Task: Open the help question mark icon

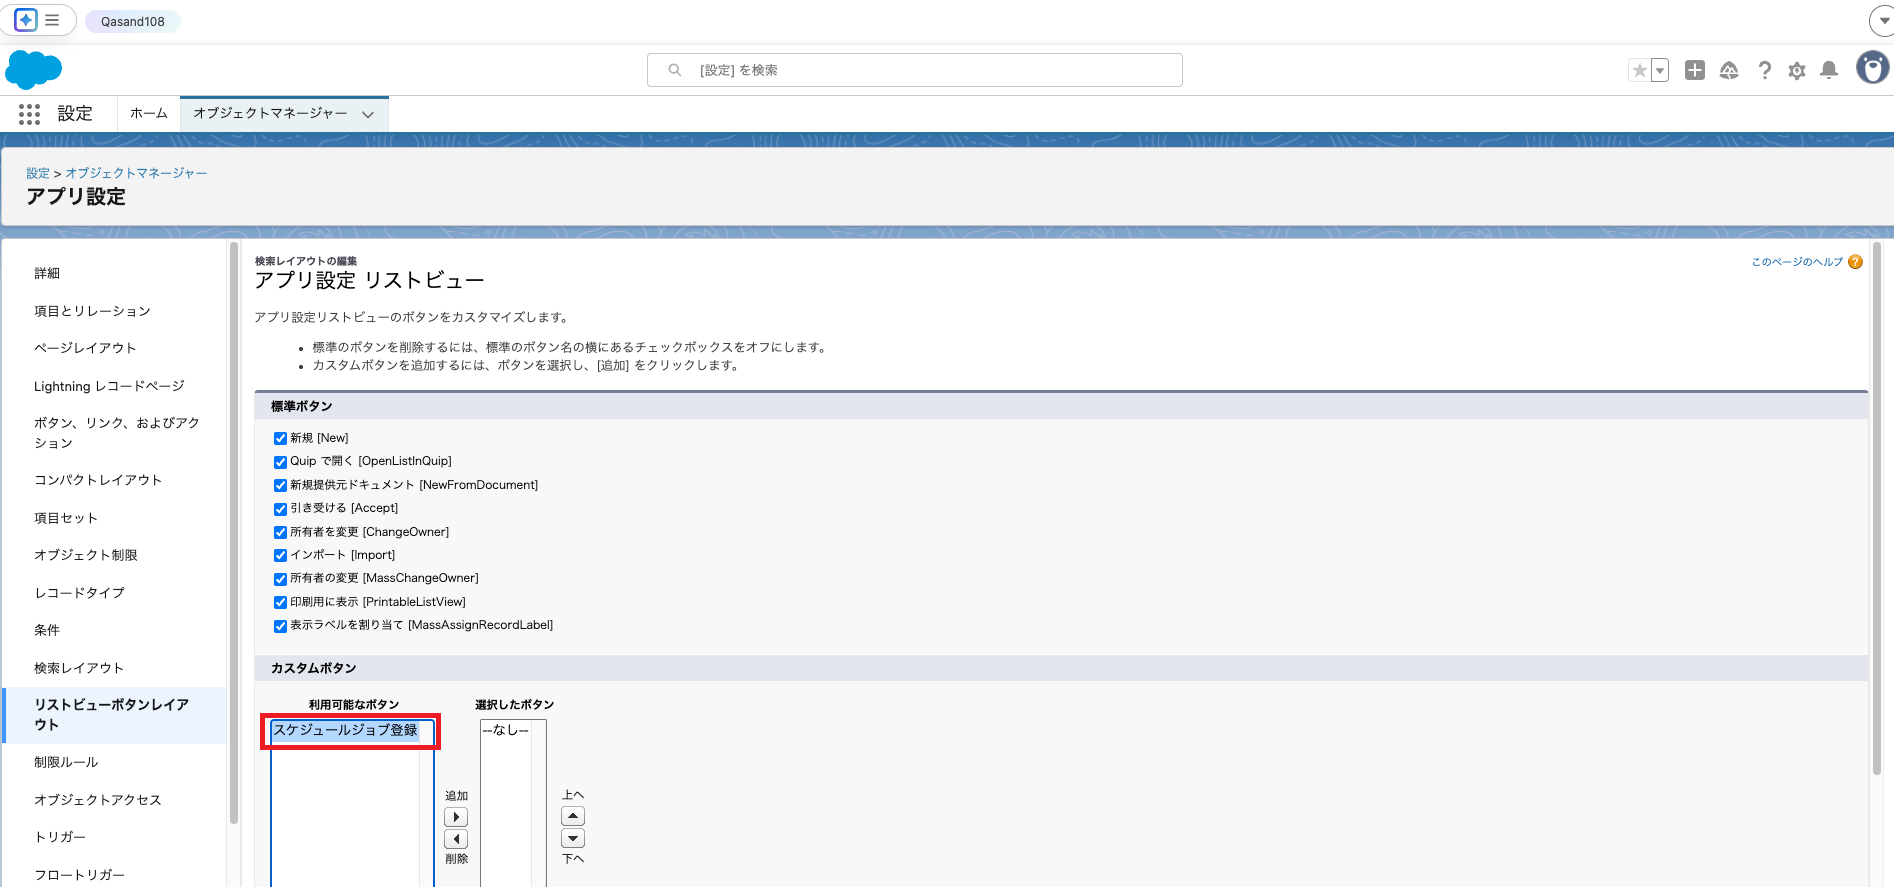Action: (x=1764, y=70)
